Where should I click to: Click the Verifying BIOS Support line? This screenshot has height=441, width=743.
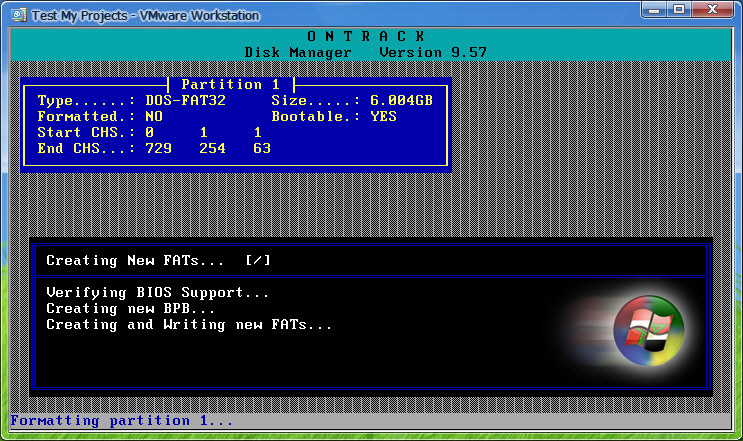[x=158, y=293]
